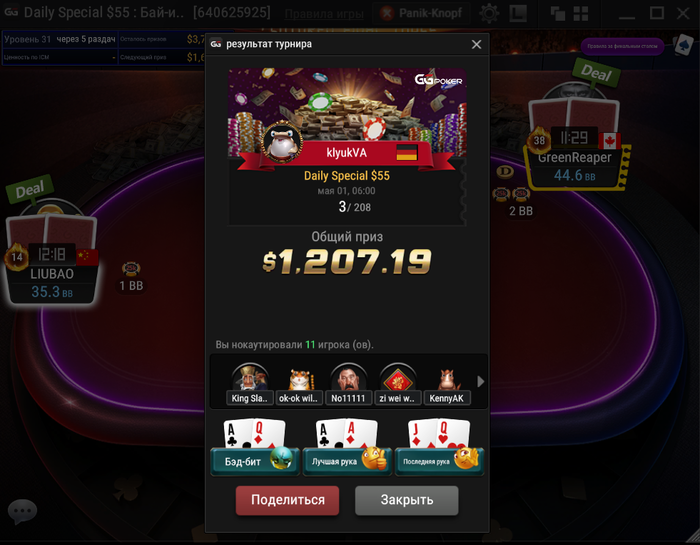Click the Закрыть button
700x545 pixels.
[x=407, y=500]
